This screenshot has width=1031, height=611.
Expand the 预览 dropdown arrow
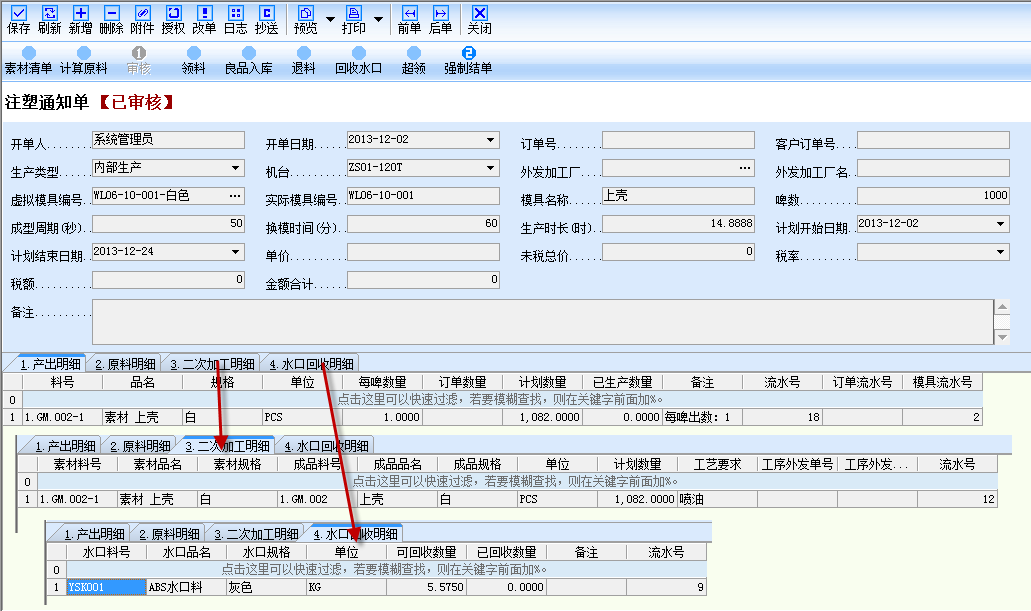coord(330,20)
